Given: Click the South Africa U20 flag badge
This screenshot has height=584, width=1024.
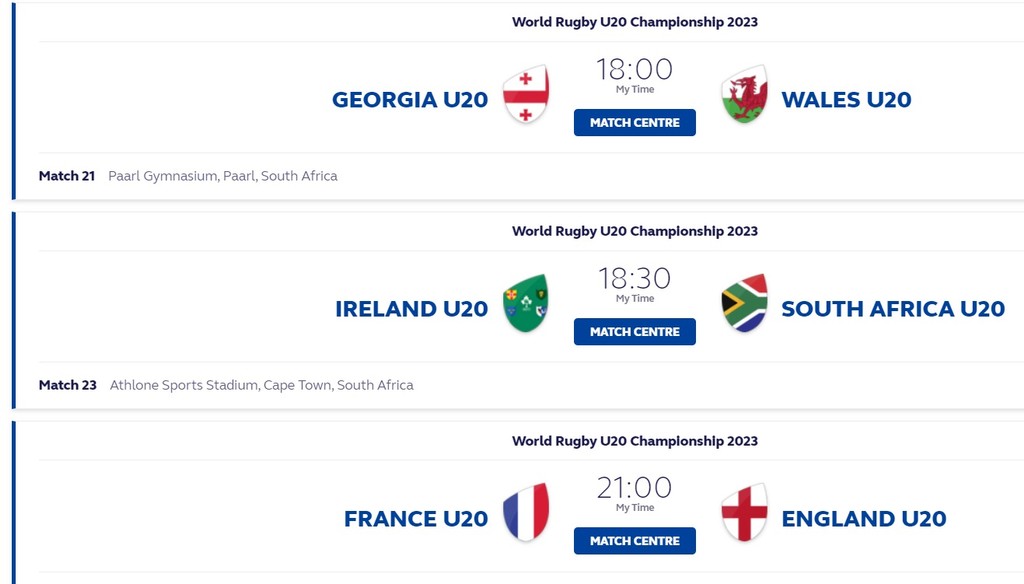Looking at the screenshot, I should (744, 303).
